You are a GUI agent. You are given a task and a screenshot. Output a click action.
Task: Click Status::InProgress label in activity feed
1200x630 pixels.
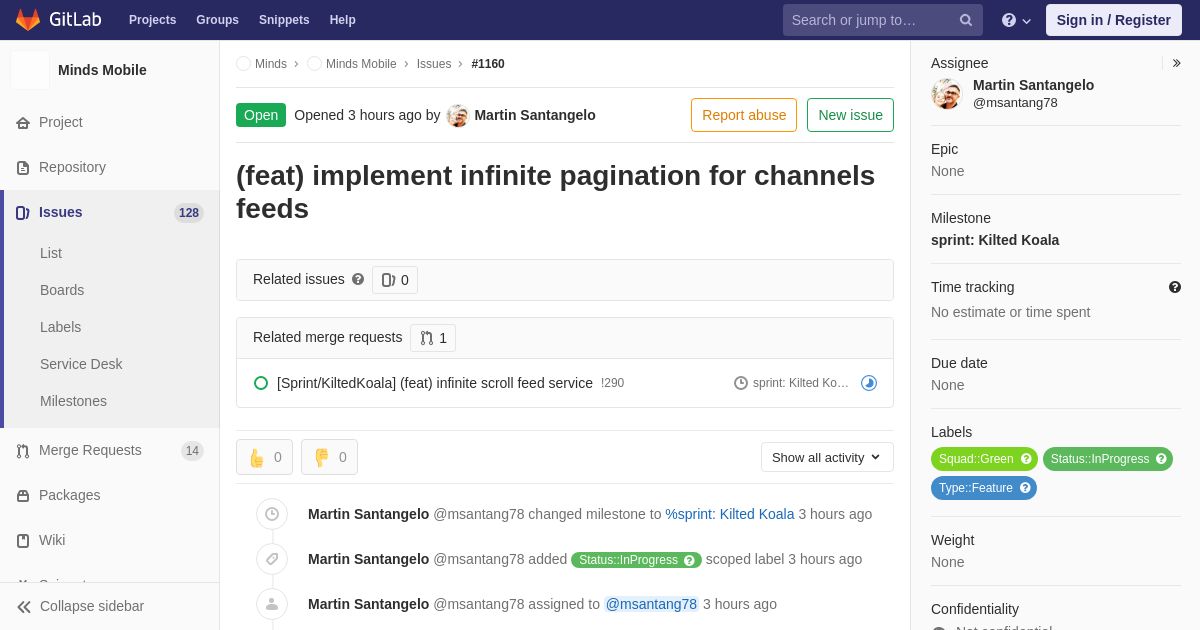[x=636, y=560]
